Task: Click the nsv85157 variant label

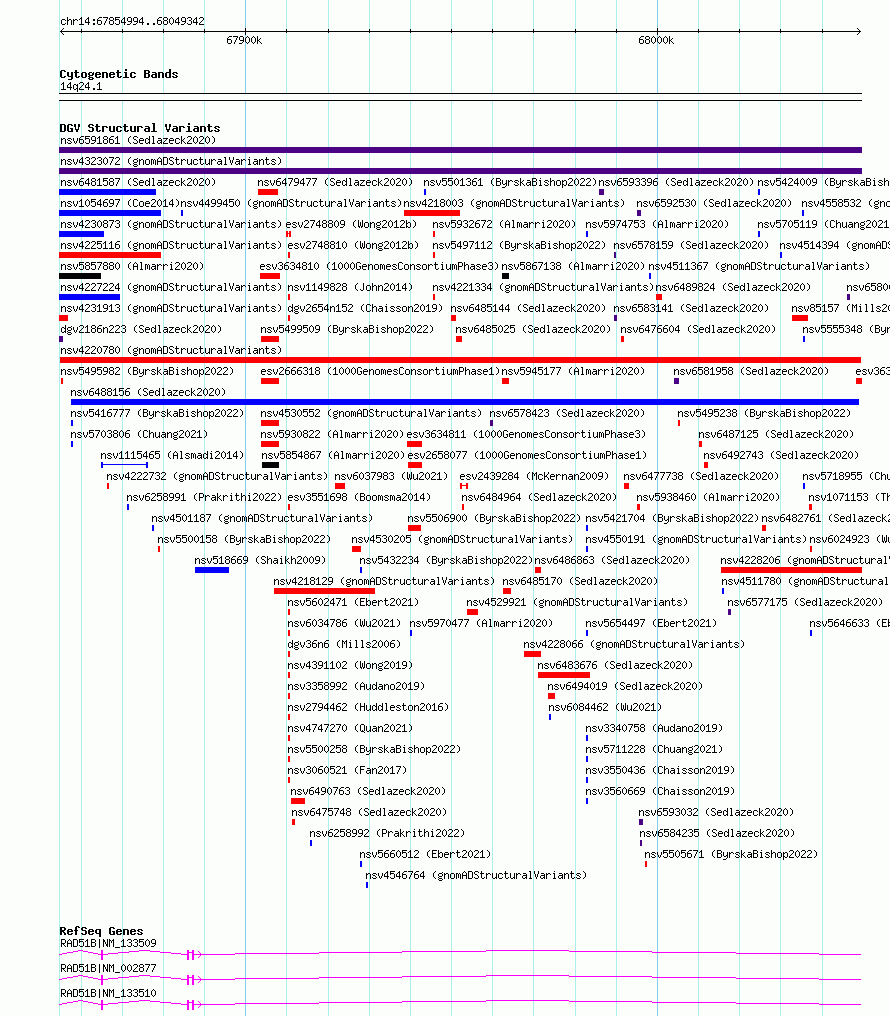Action: pyautogui.click(x=840, y=308)
